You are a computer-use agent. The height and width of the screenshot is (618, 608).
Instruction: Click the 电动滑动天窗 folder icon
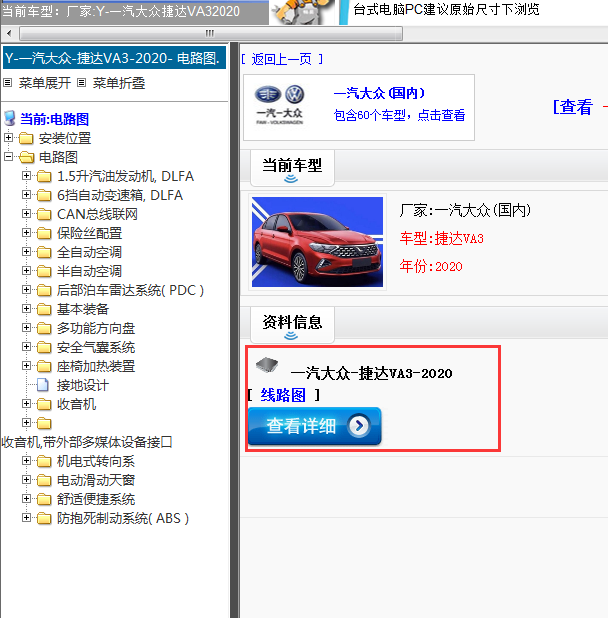44,480
